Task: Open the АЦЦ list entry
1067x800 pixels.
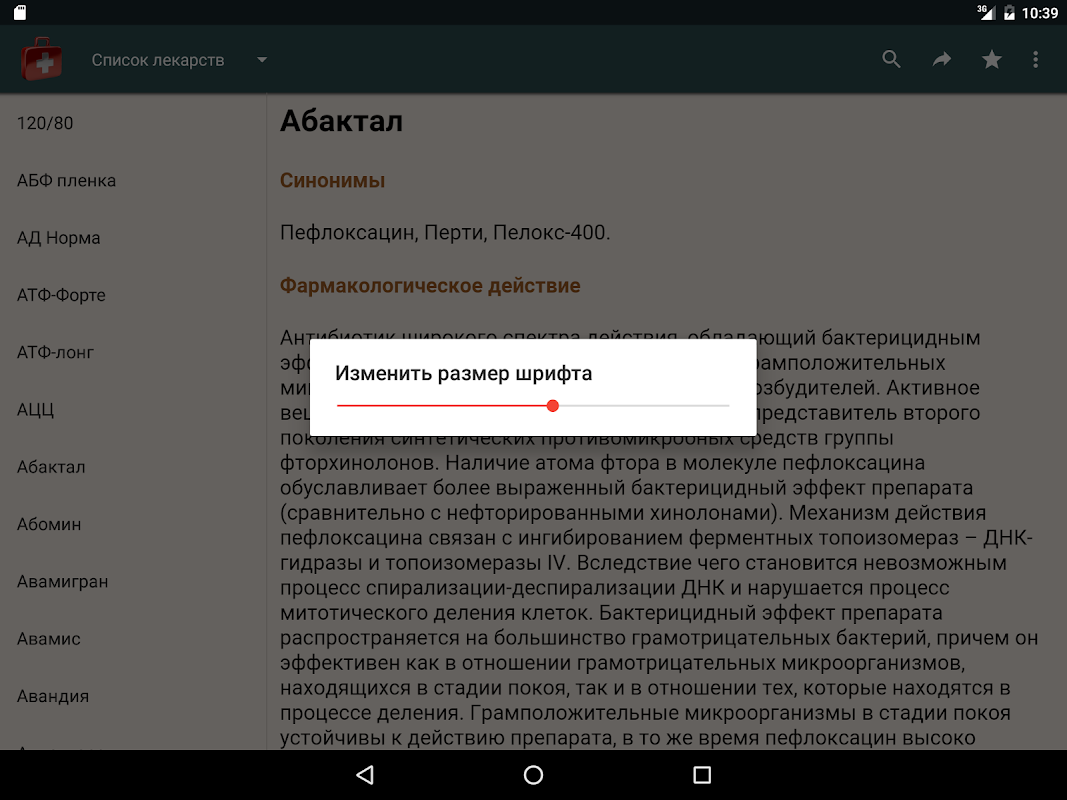Action: (133, 410)
